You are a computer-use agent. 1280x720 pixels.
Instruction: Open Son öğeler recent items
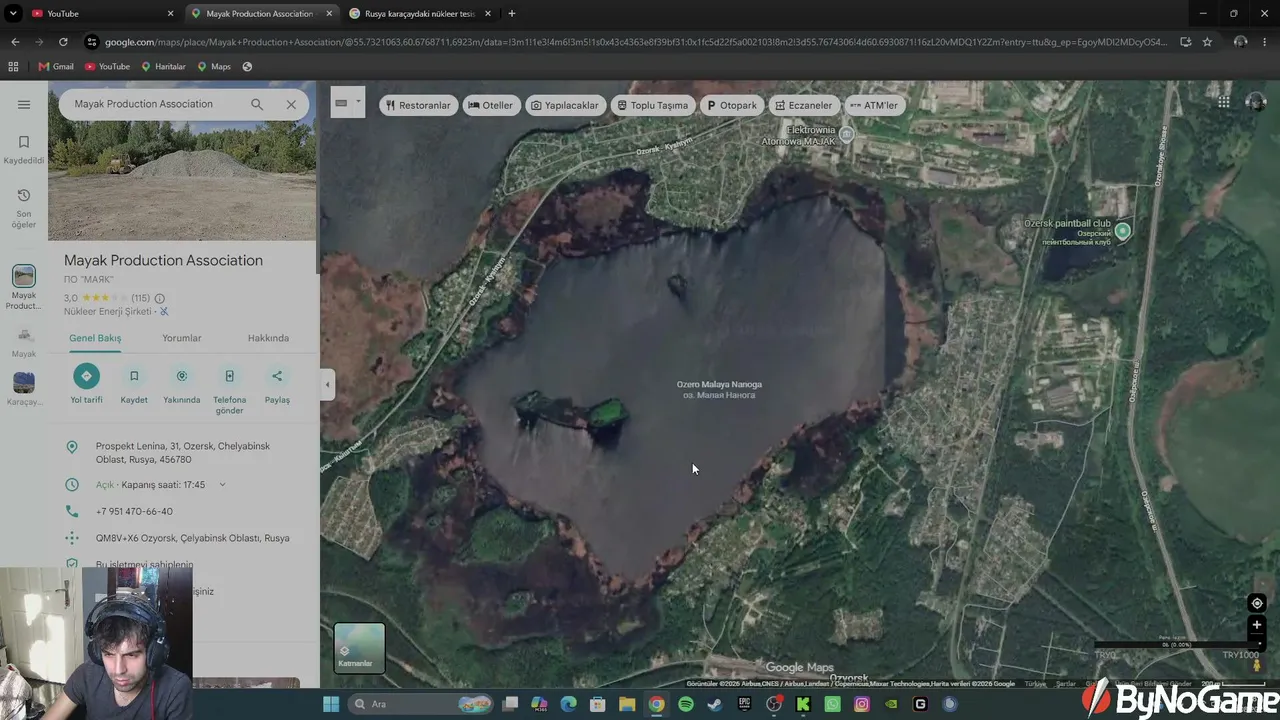point(24,207)
